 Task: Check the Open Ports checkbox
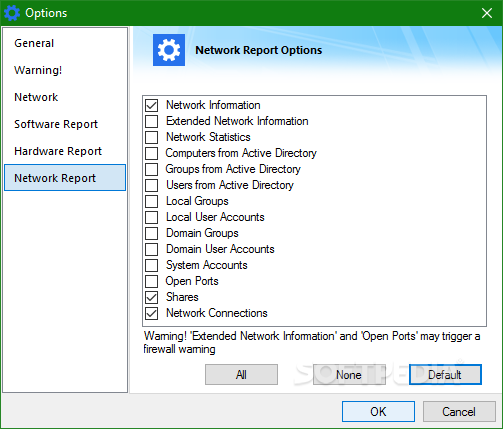pos(152,281)
